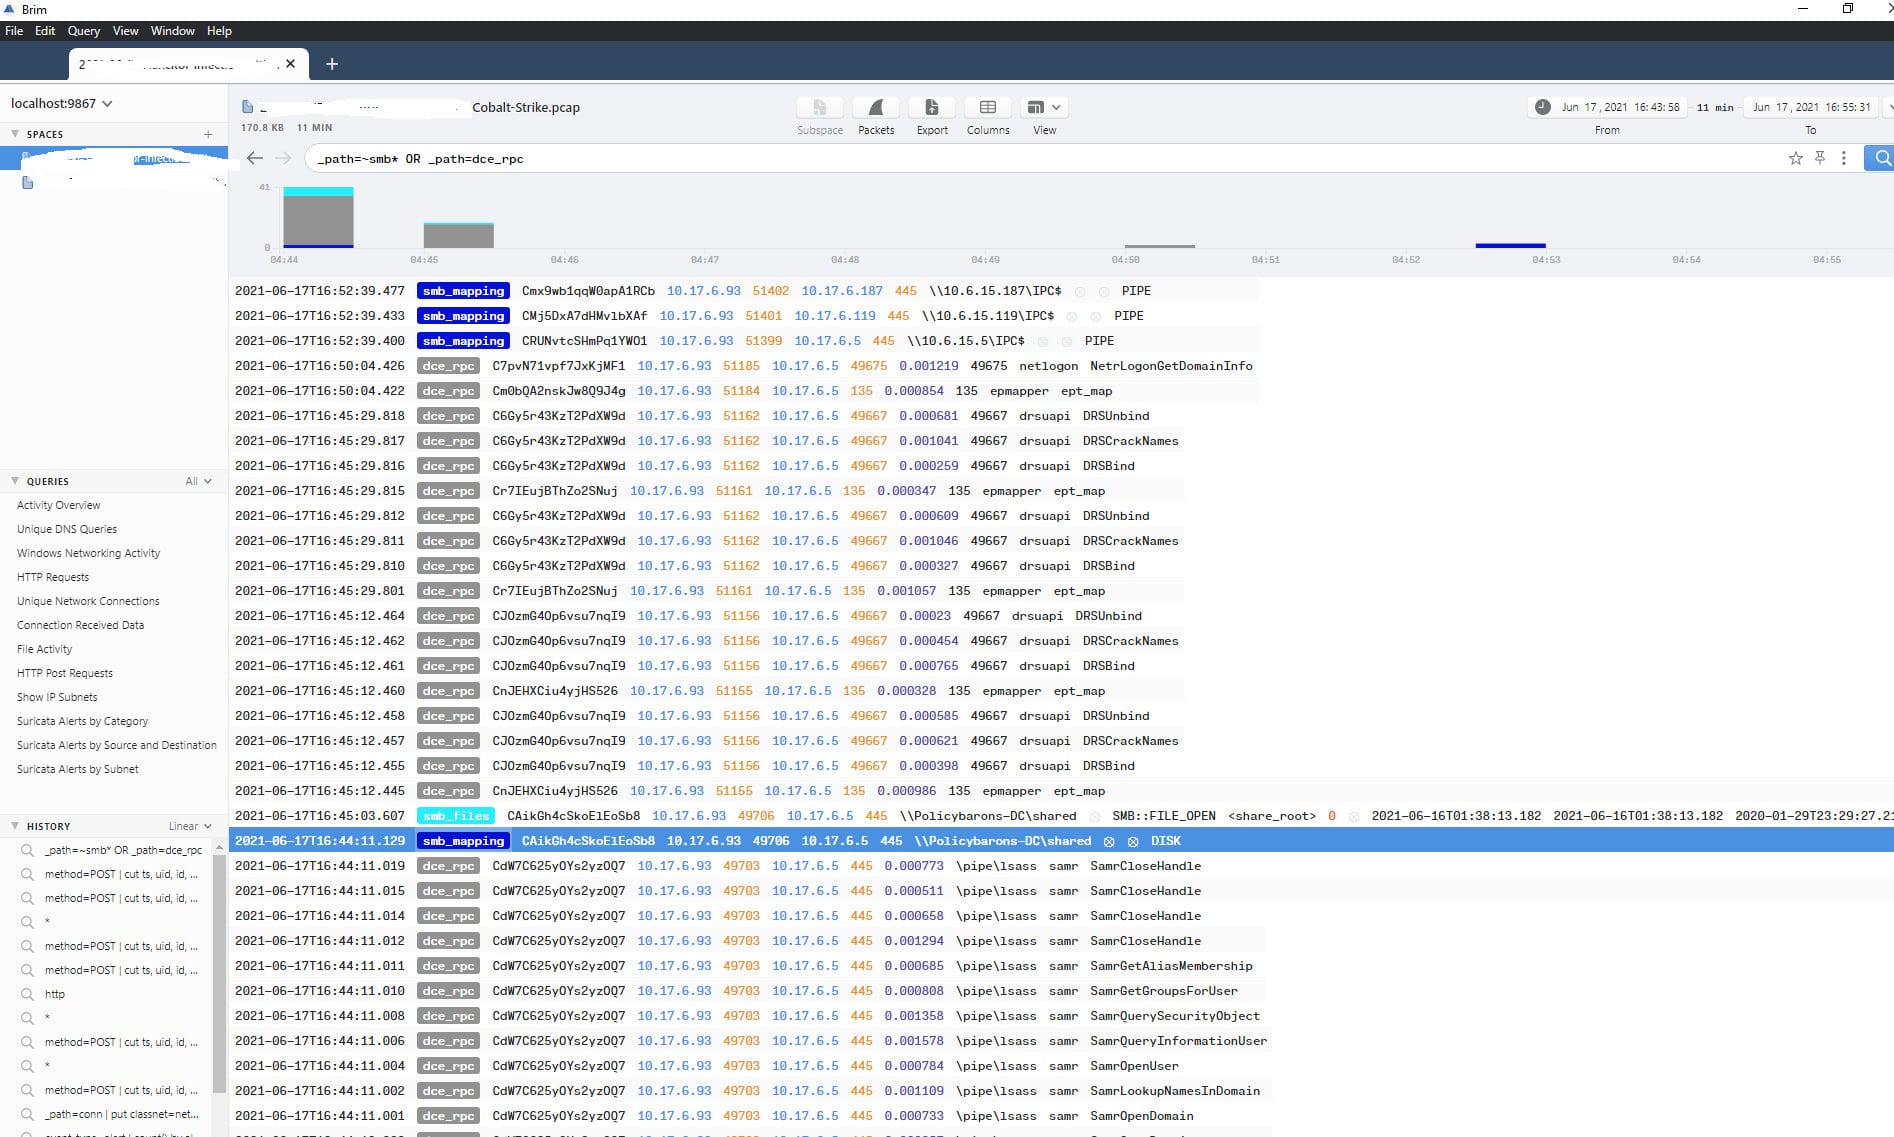Image resolution: width=1894 pixels, height=1137 pixels.
Task: Star the current query
Action: [1796, 158]
